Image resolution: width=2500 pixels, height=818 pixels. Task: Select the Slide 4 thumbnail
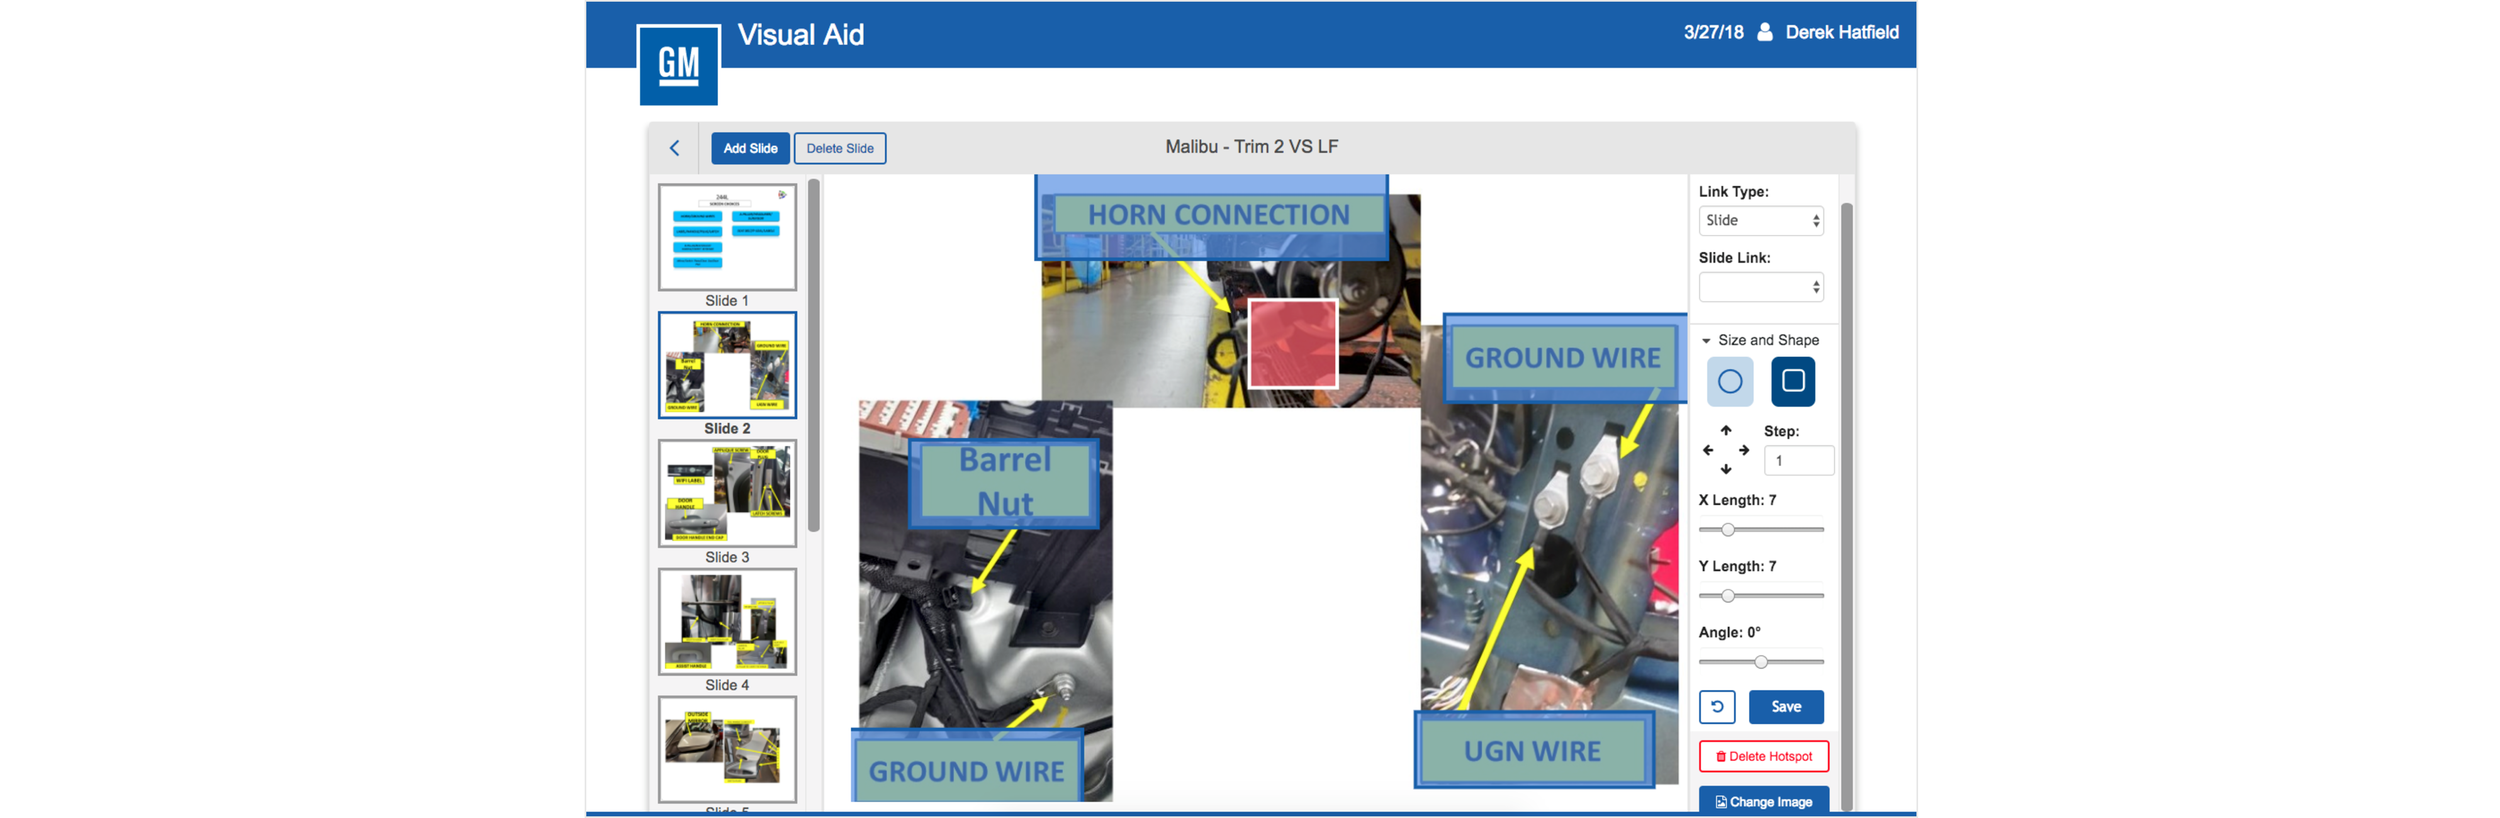tap(727, 621)
